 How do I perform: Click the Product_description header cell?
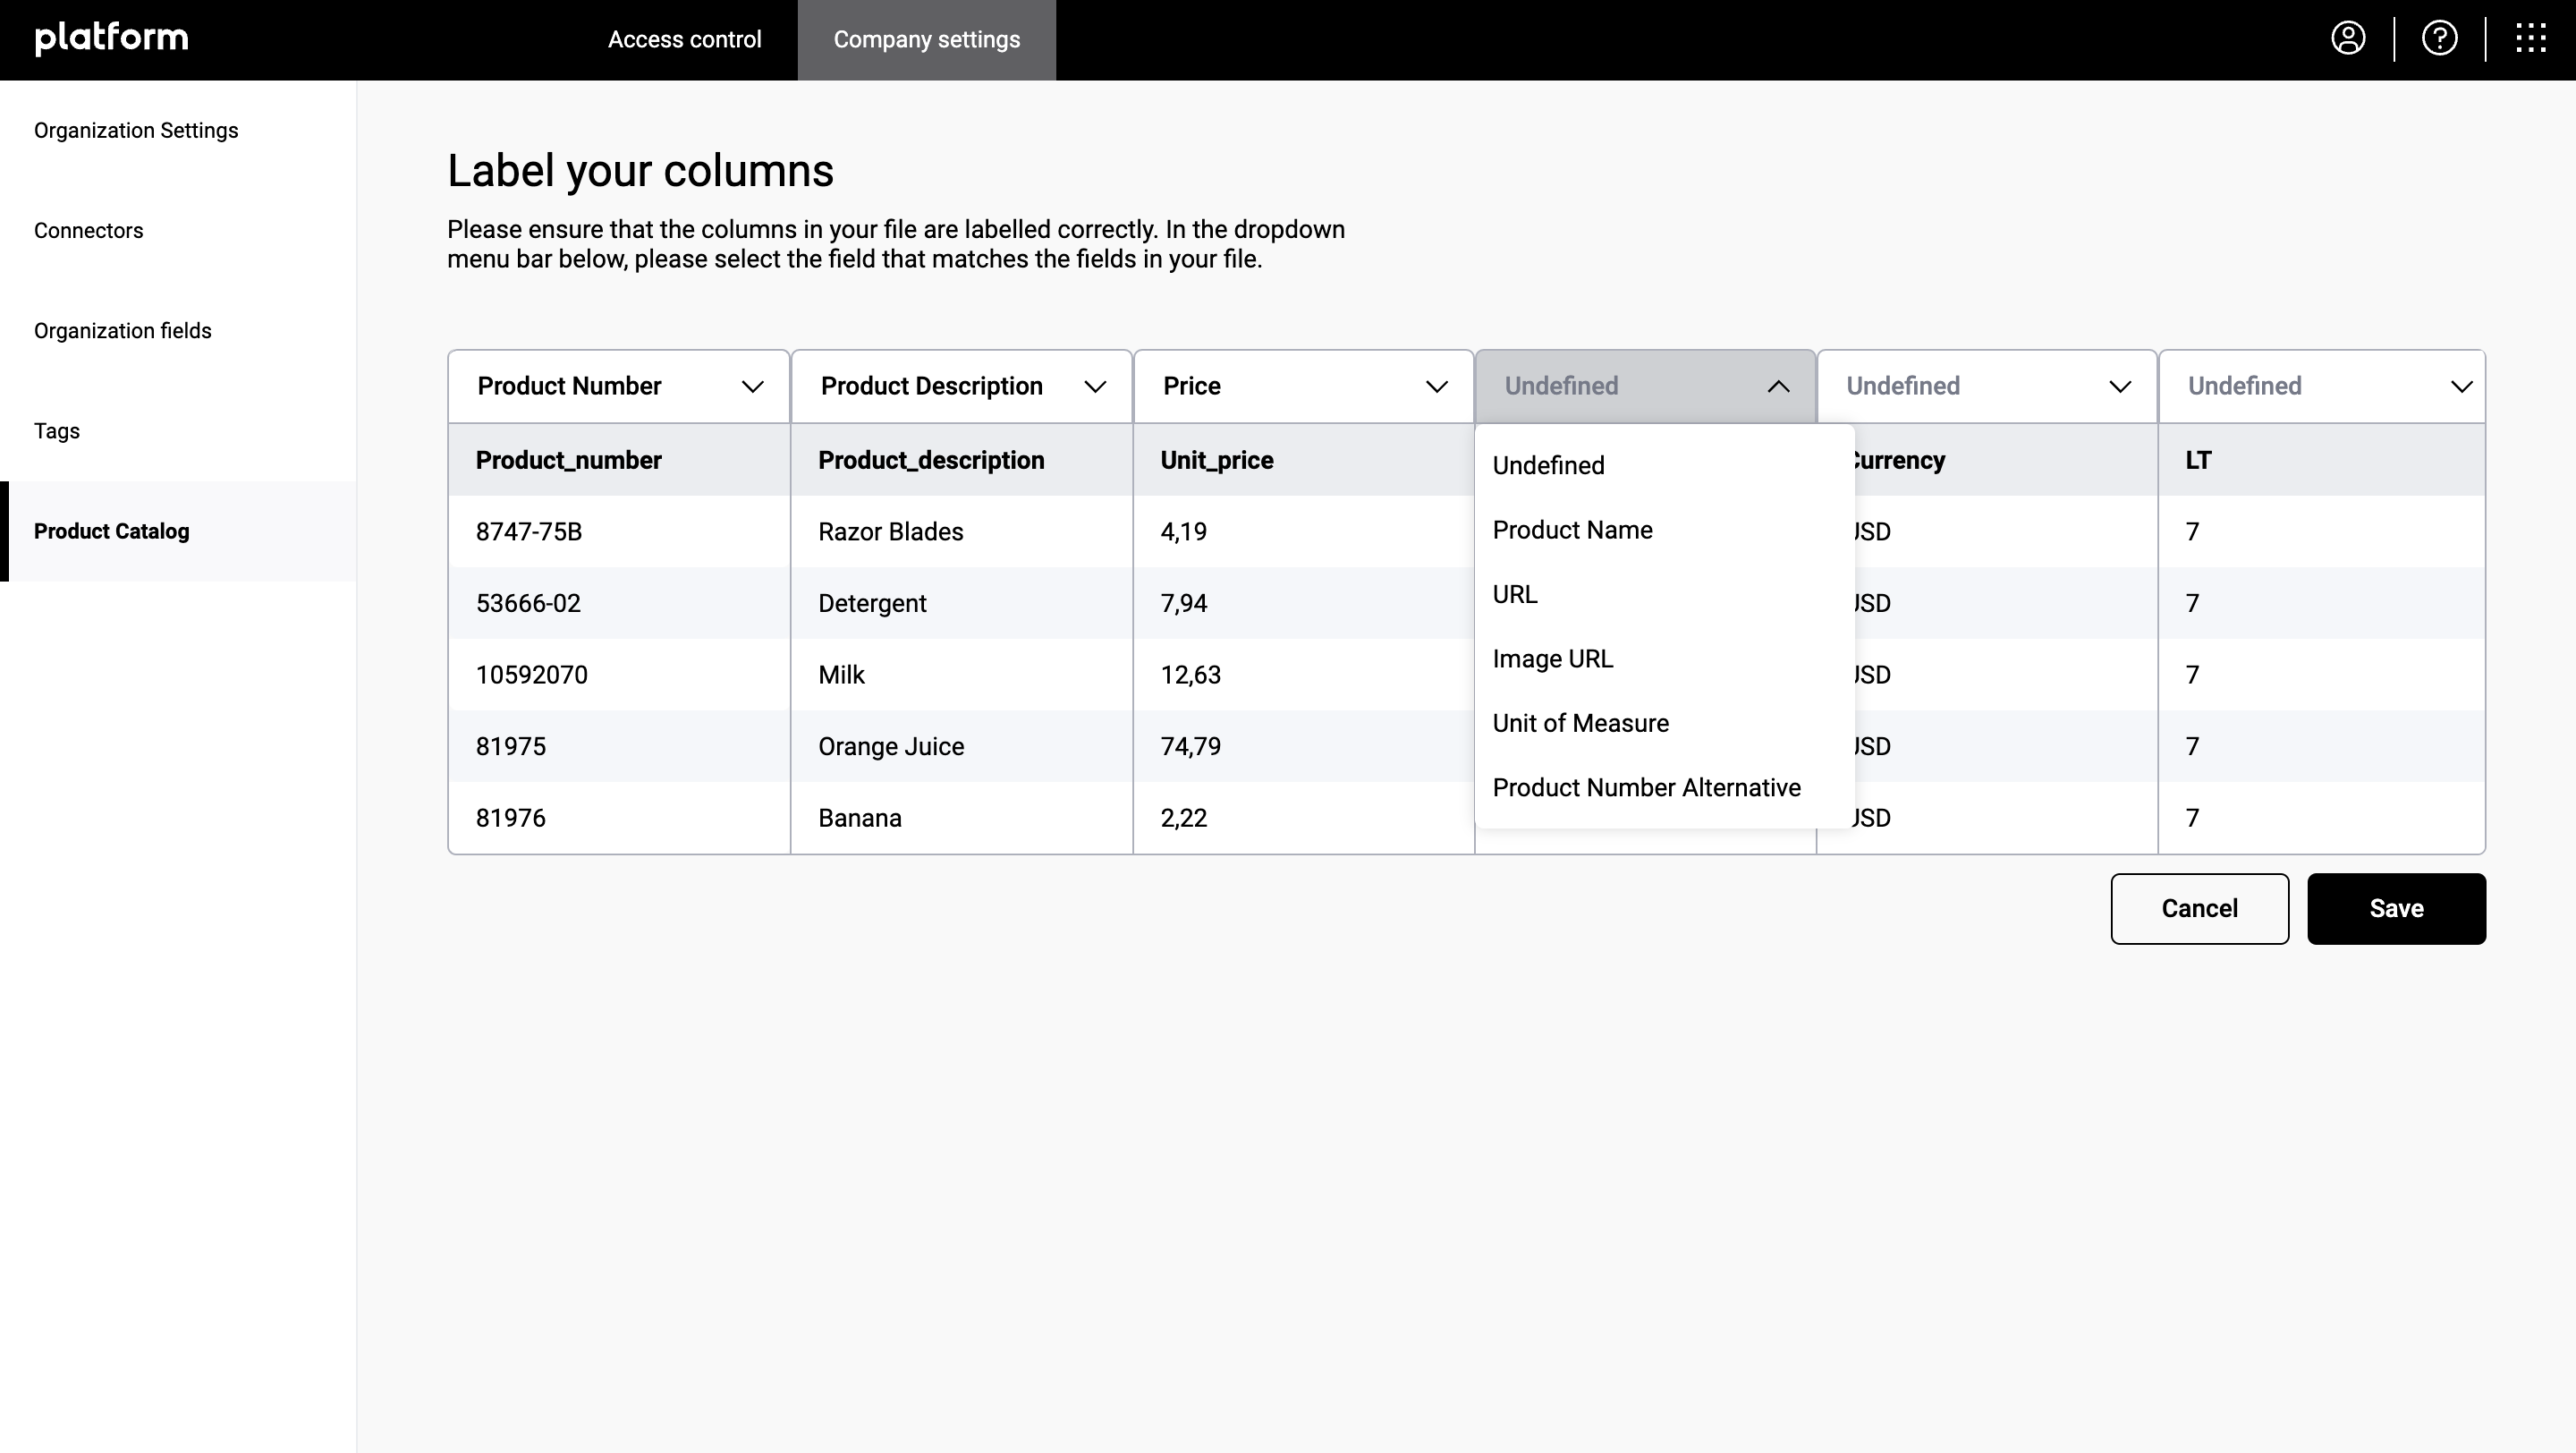click(961, 460)
